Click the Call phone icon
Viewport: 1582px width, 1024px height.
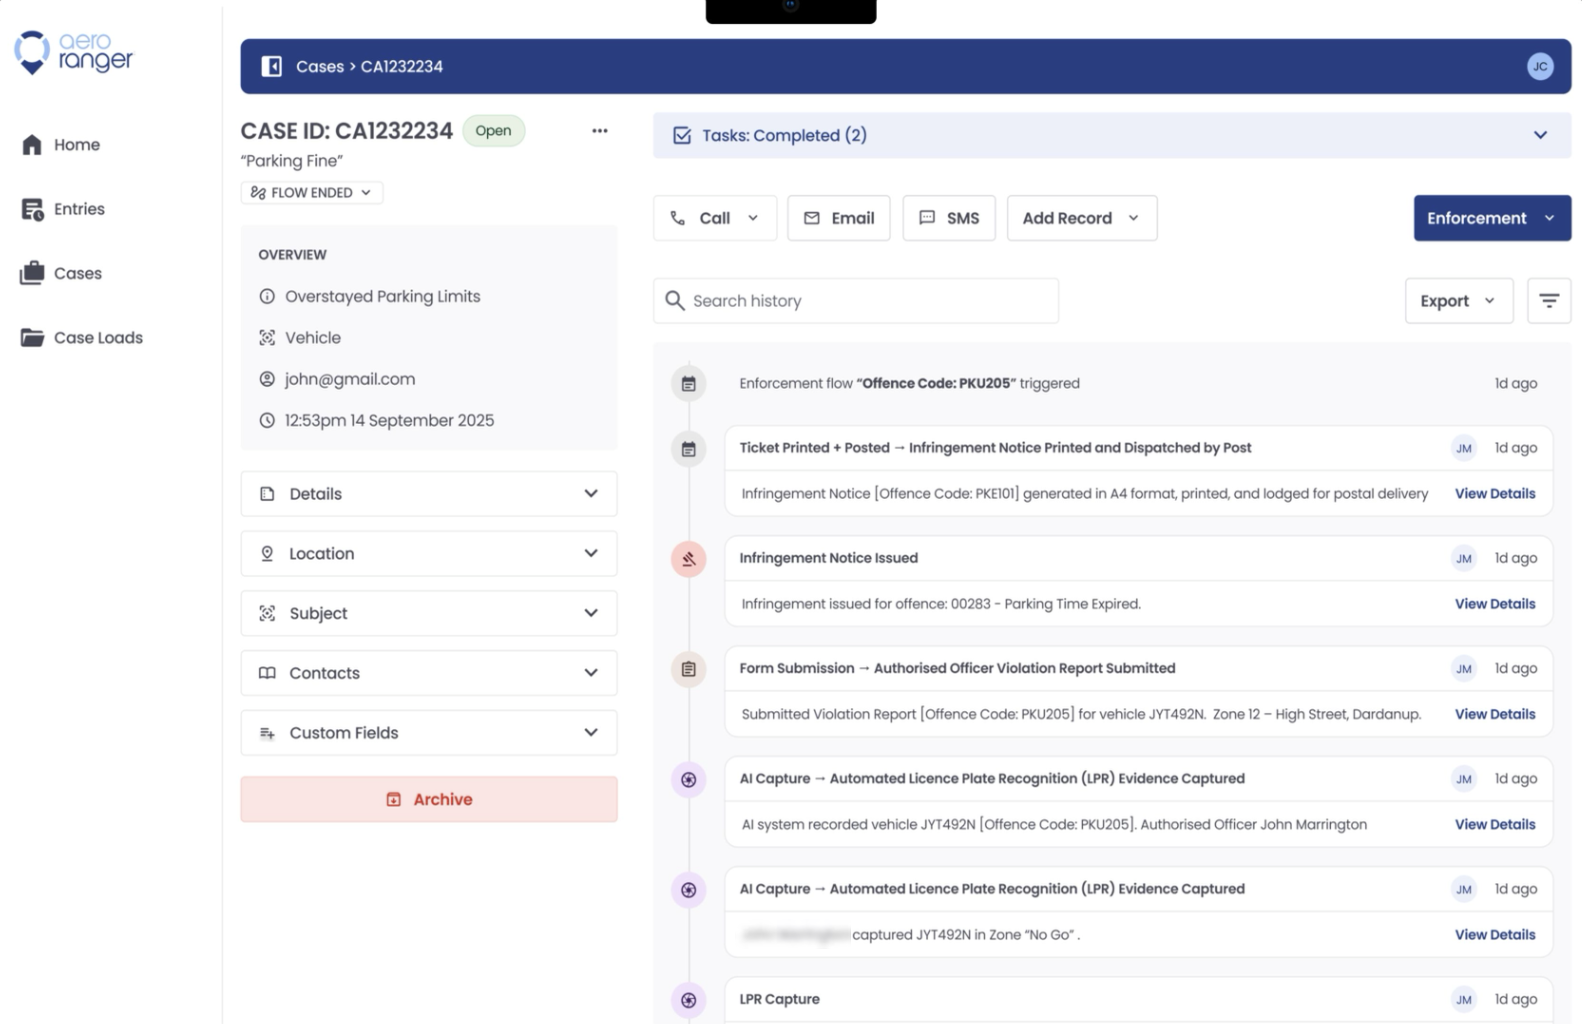click(x=678, y=218)
